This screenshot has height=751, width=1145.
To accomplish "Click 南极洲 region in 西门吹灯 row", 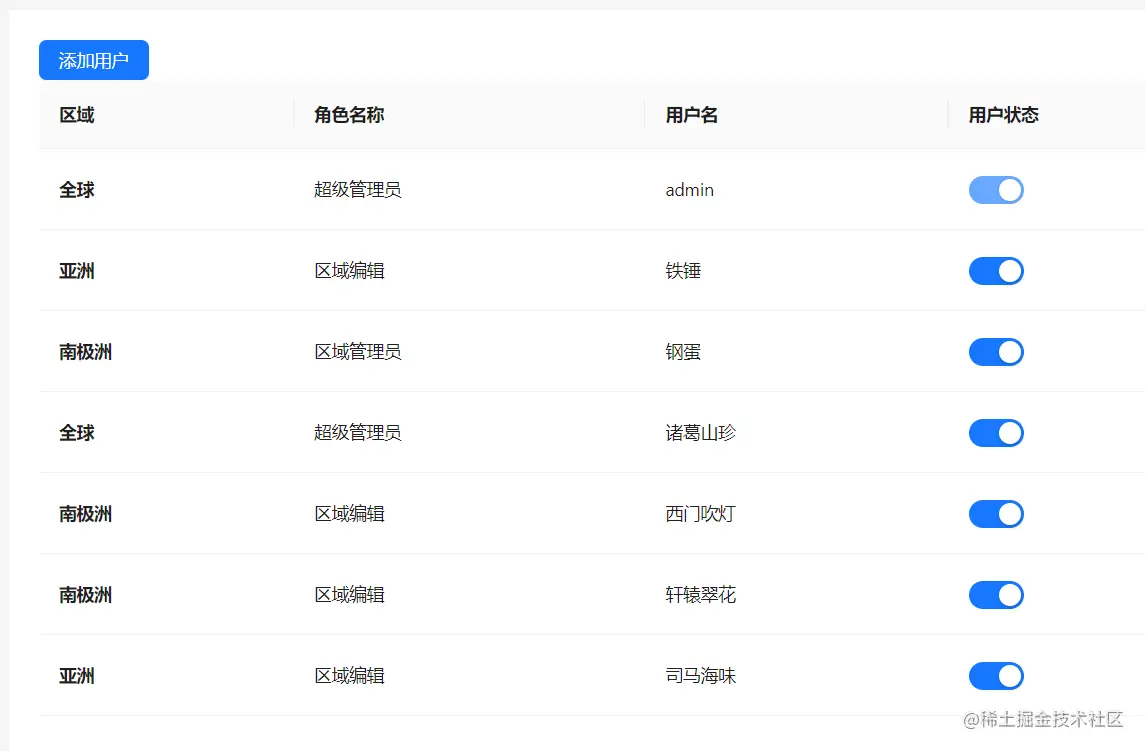I will [x=85, y=514].
